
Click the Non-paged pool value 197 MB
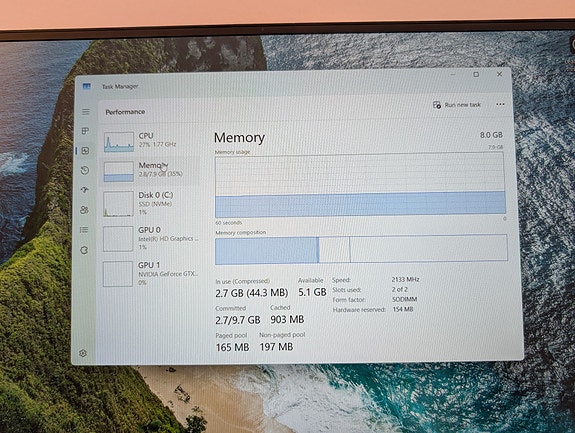click(276, 346)
